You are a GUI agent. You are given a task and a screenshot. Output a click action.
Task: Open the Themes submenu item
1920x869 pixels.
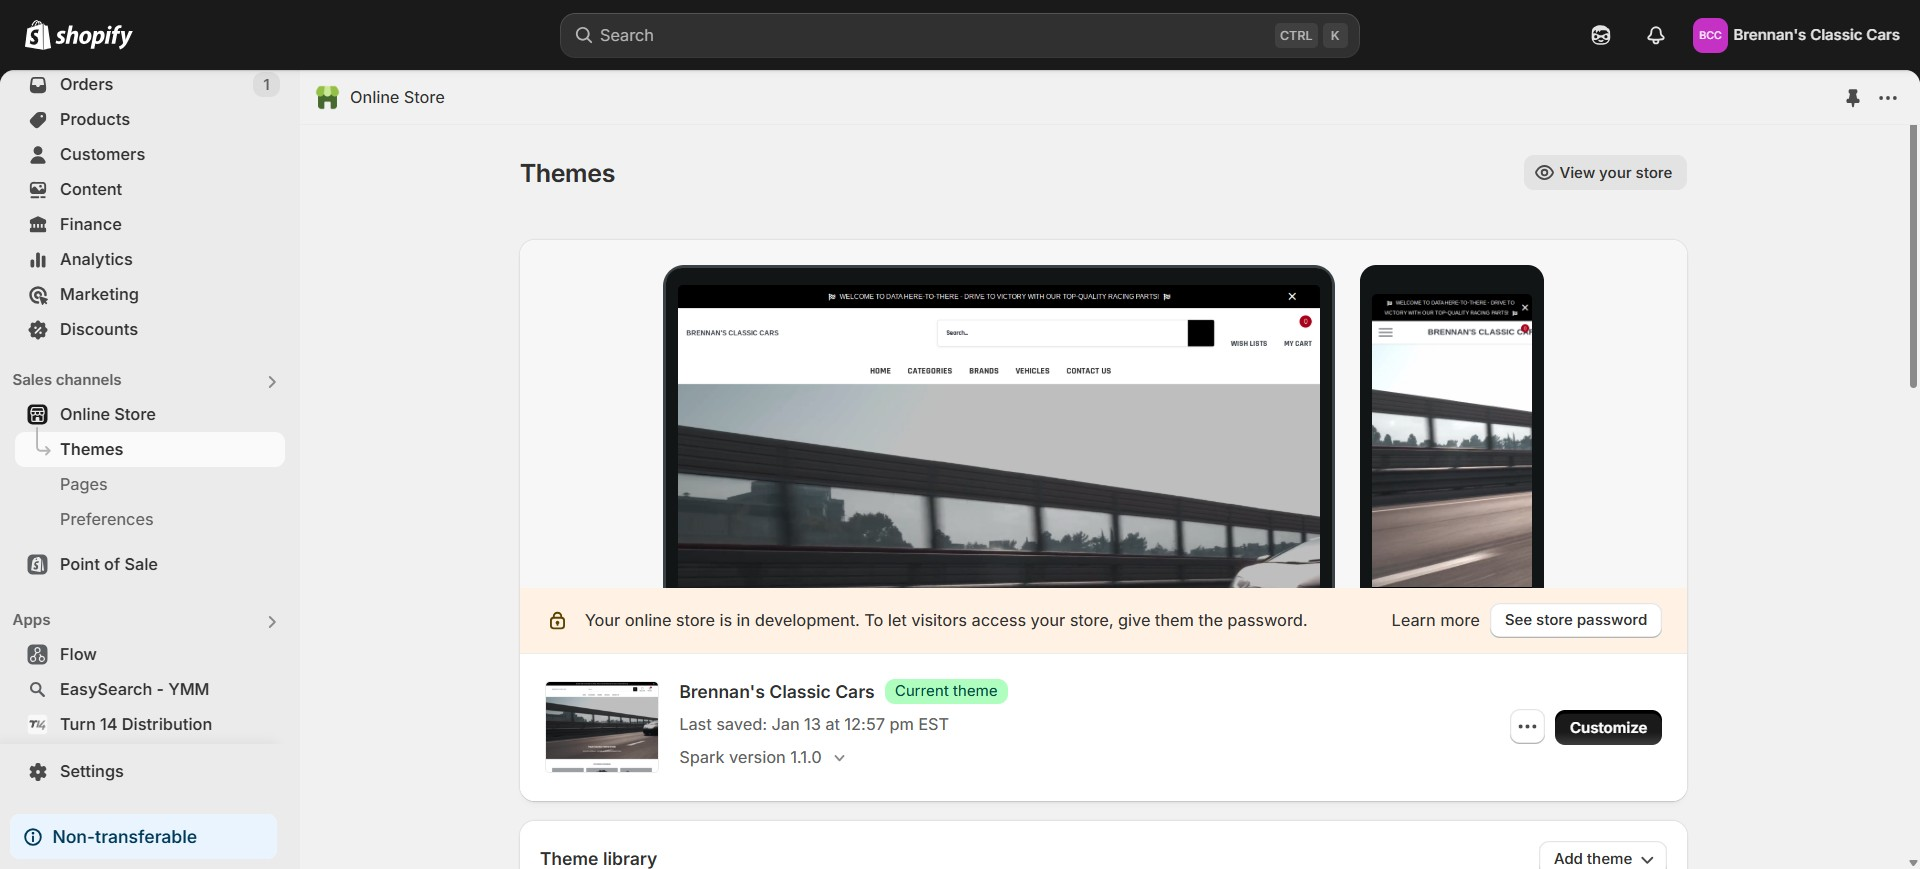point(150,450)
